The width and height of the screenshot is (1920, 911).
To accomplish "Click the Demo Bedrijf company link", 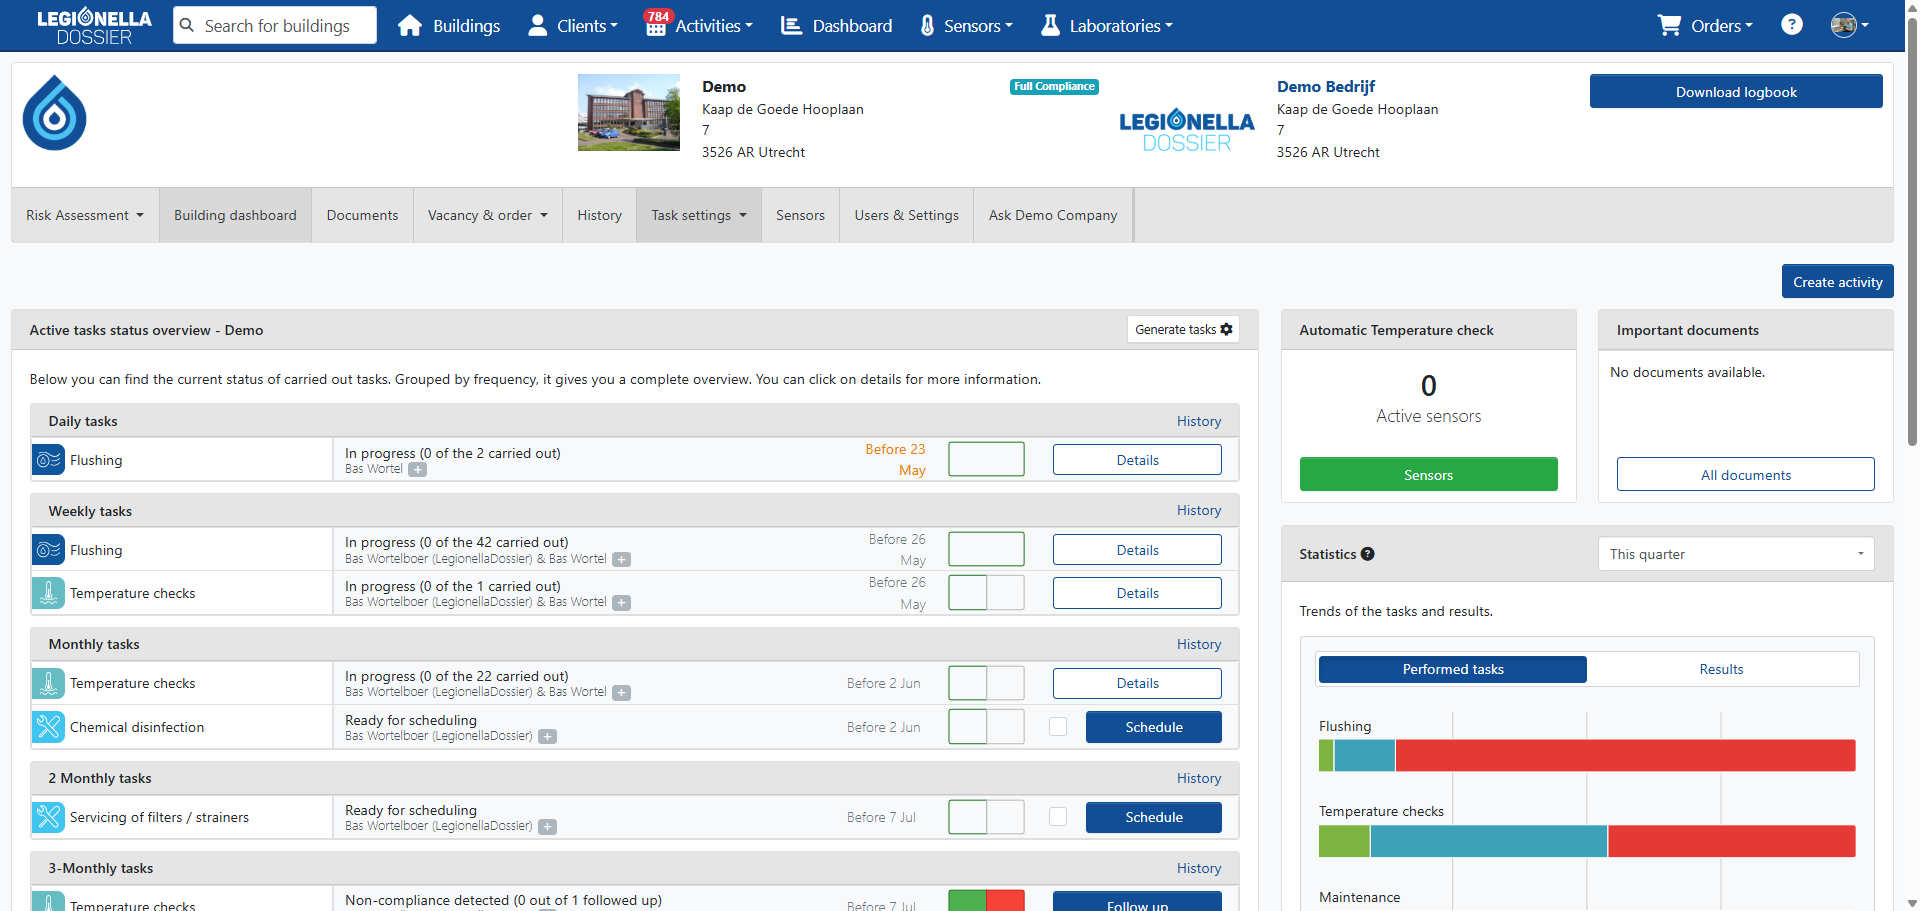I will (1325, 86).
